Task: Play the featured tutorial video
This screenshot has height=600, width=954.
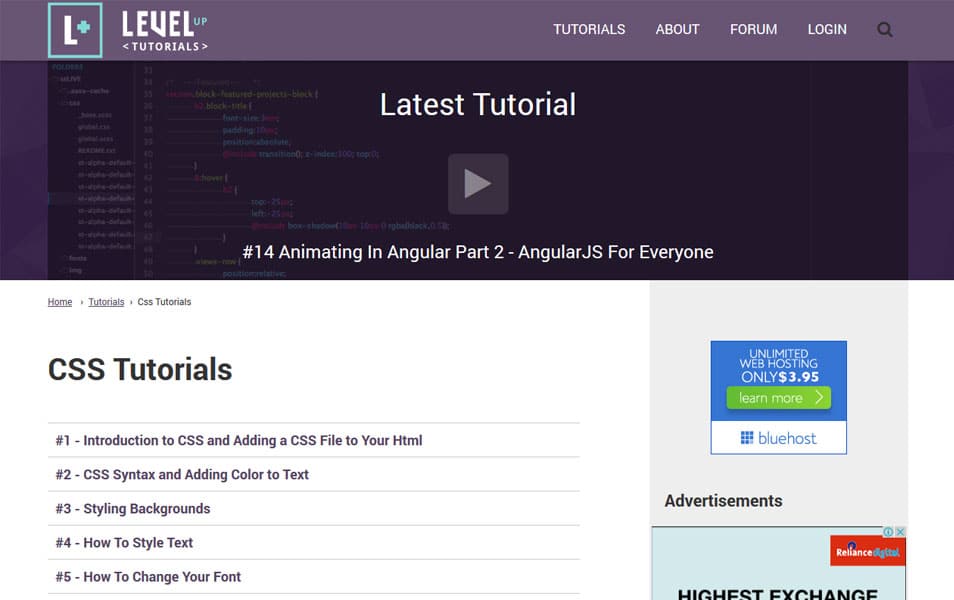Action: click(477, 183)
